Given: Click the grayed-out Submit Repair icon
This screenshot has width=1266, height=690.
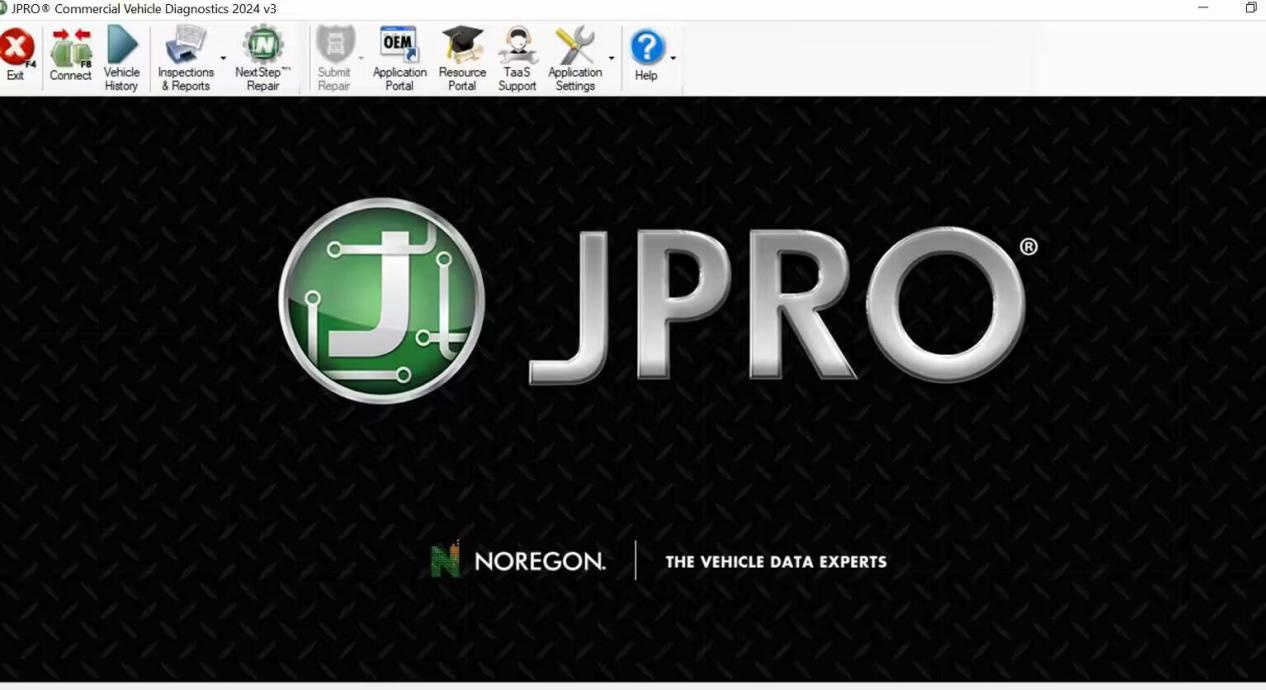Looking at the screenshot, I should [334, 48].
